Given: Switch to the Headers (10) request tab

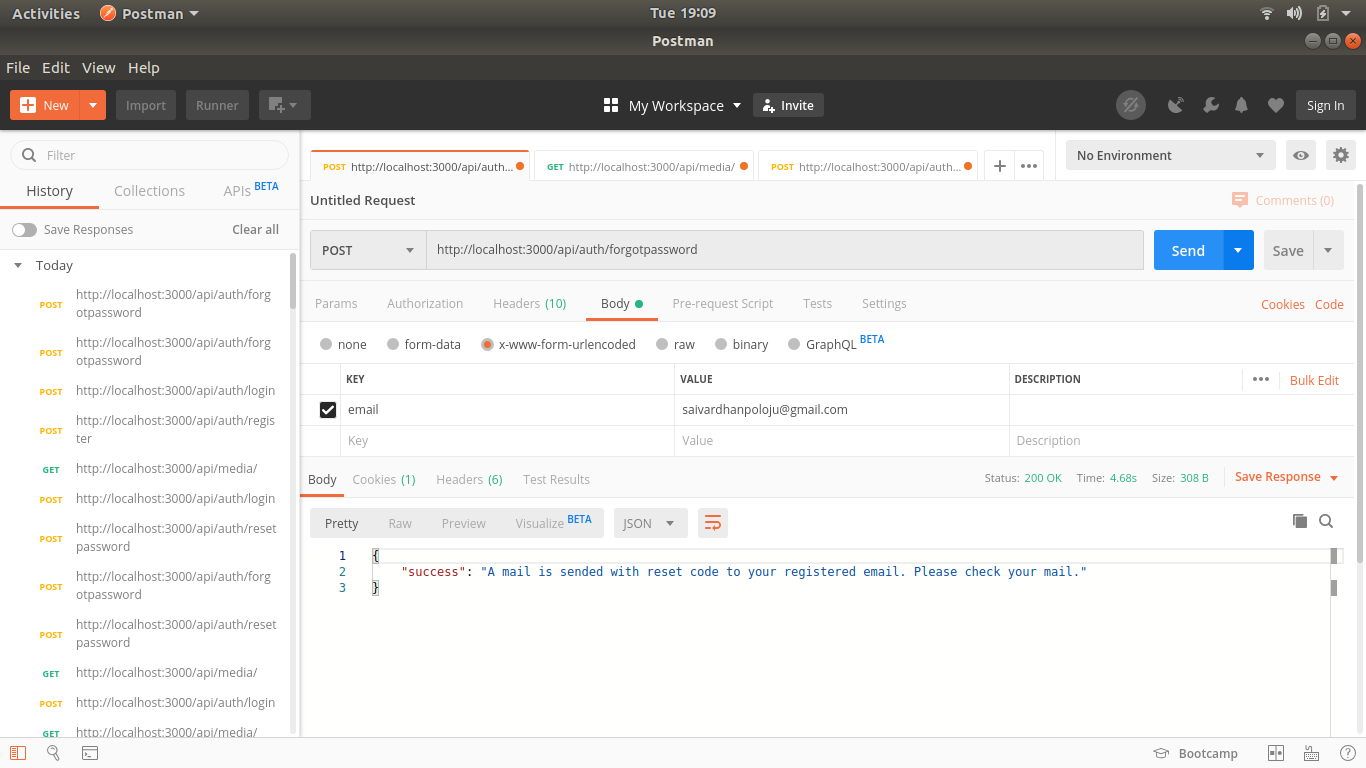Looking at the screenshot, I should [x=529, y=303].
